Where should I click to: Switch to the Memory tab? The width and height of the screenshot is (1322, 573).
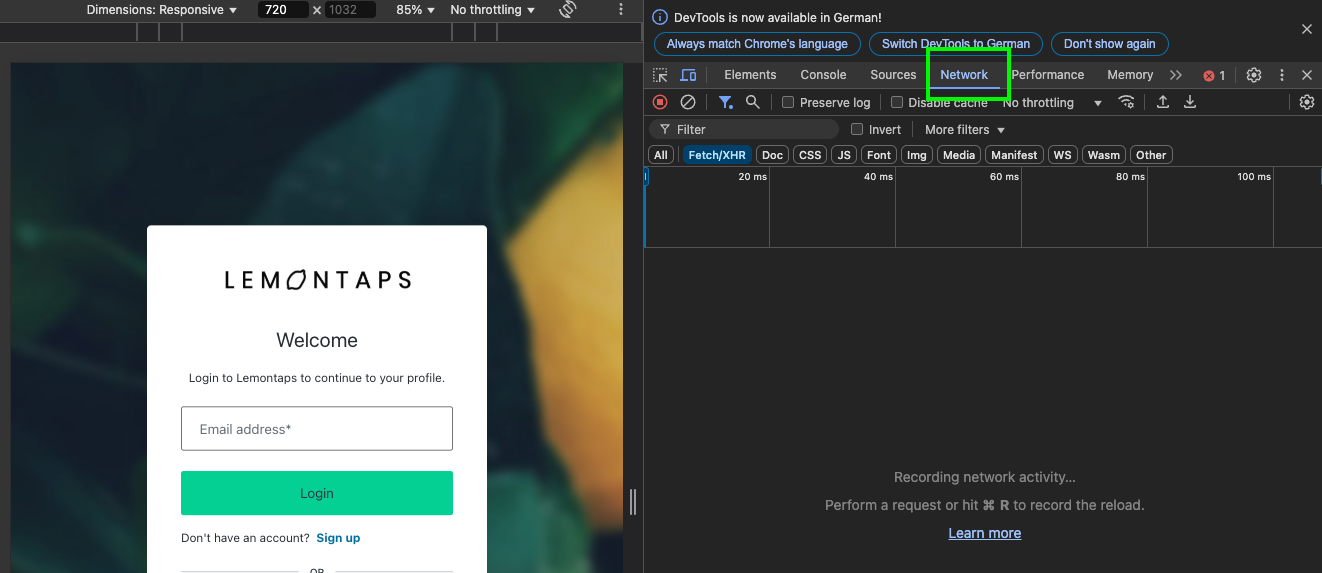[1130, 75]
